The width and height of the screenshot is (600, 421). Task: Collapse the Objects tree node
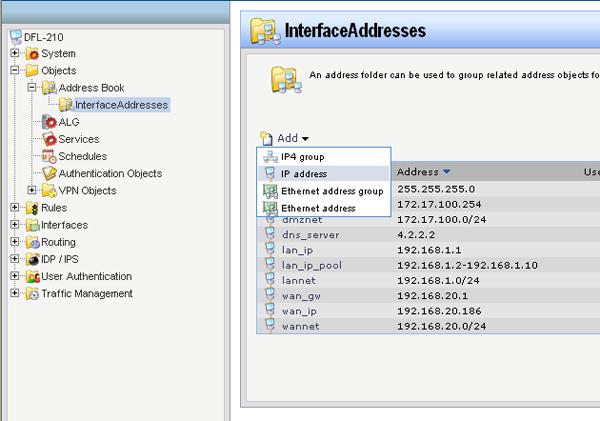pos(15,71)
